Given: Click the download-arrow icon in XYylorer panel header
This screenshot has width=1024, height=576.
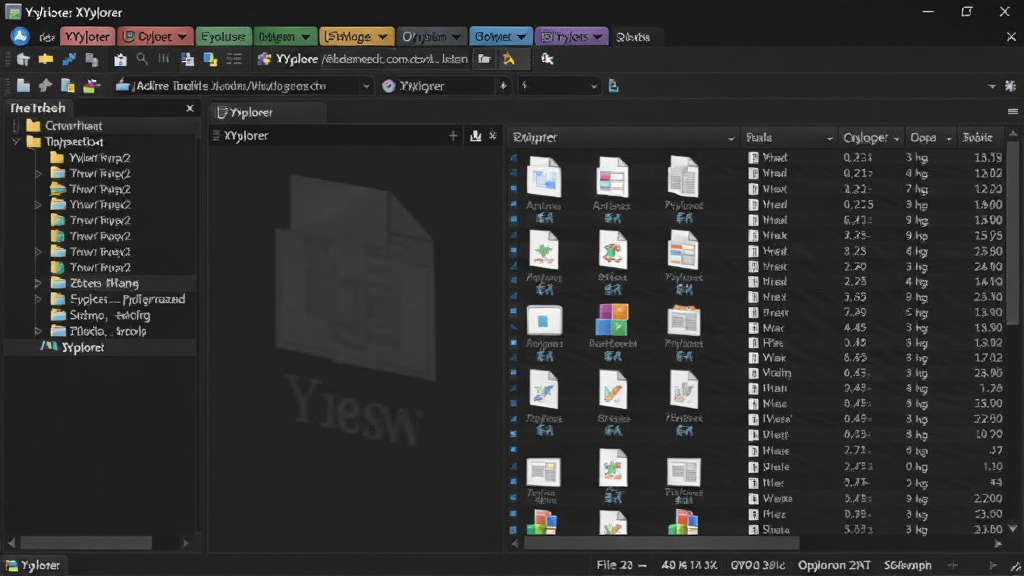Looking at the screenshot, I should (475, 136).
